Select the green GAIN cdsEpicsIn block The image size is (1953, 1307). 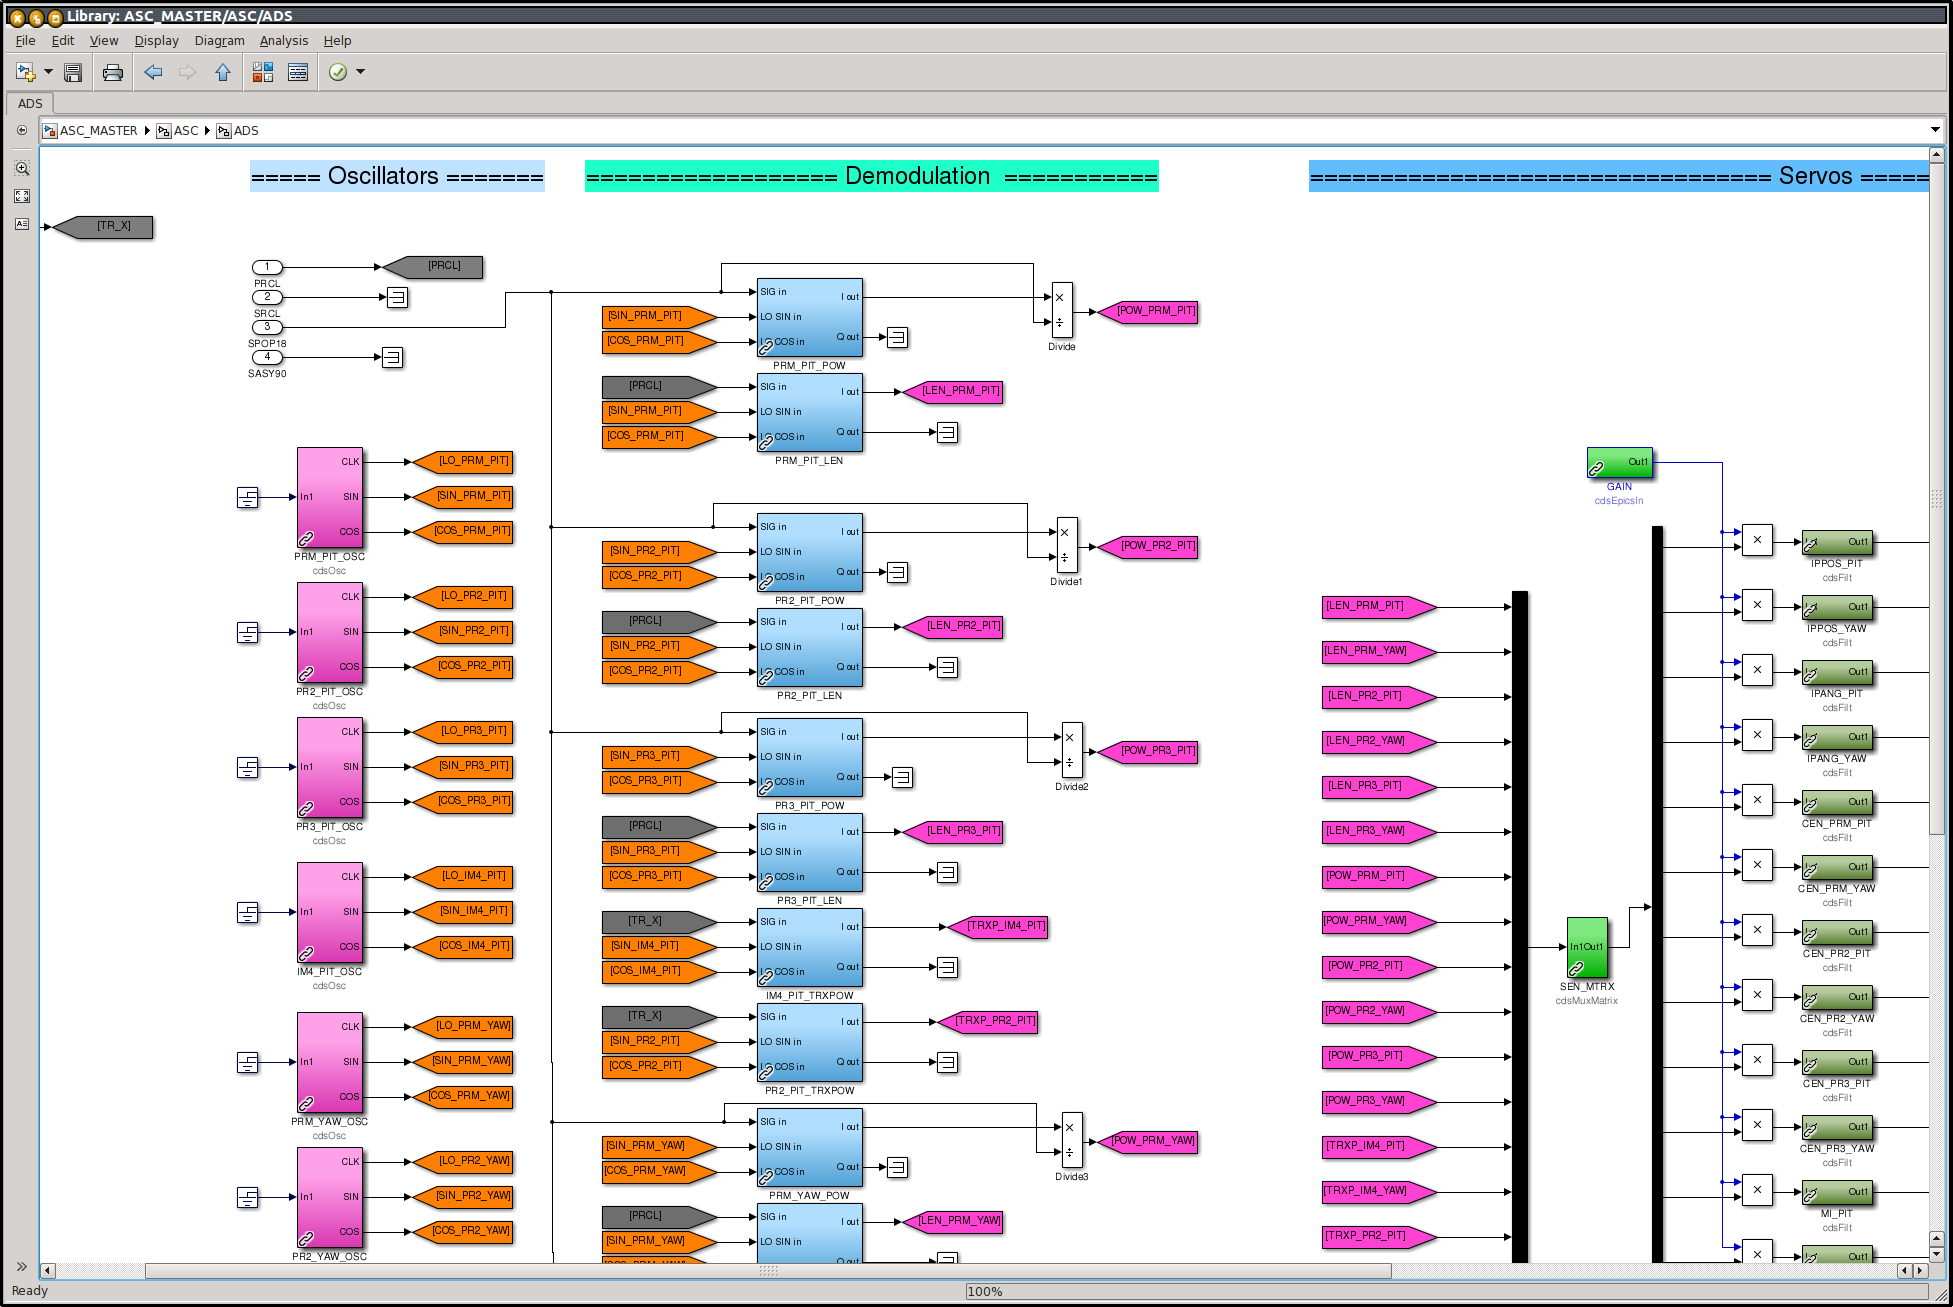click(x=1619, y=463)
